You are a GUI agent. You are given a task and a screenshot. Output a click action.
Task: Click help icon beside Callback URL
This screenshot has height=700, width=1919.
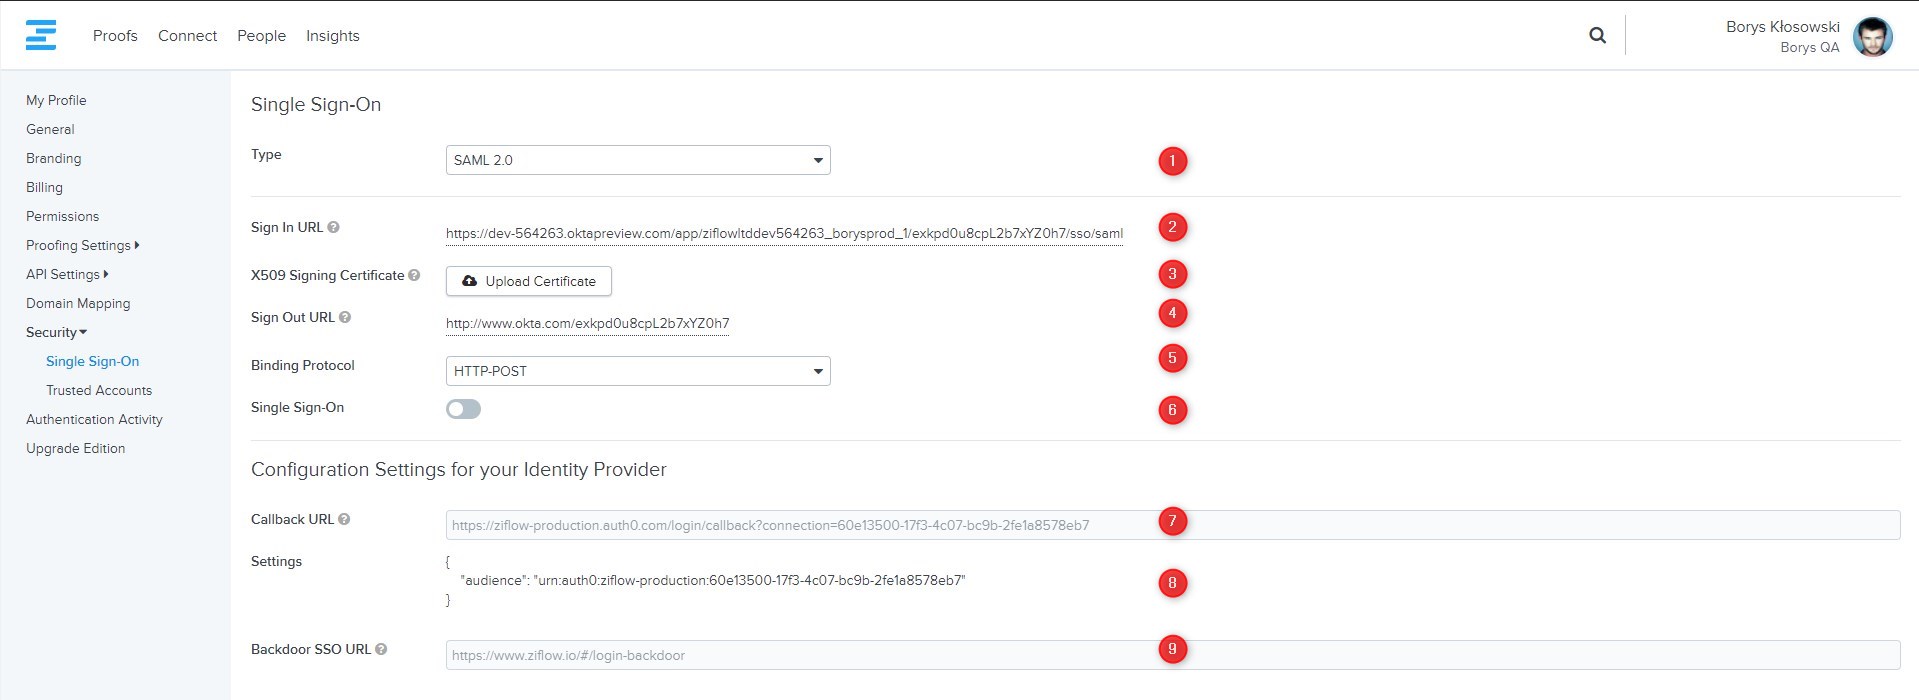click(344, 519)
